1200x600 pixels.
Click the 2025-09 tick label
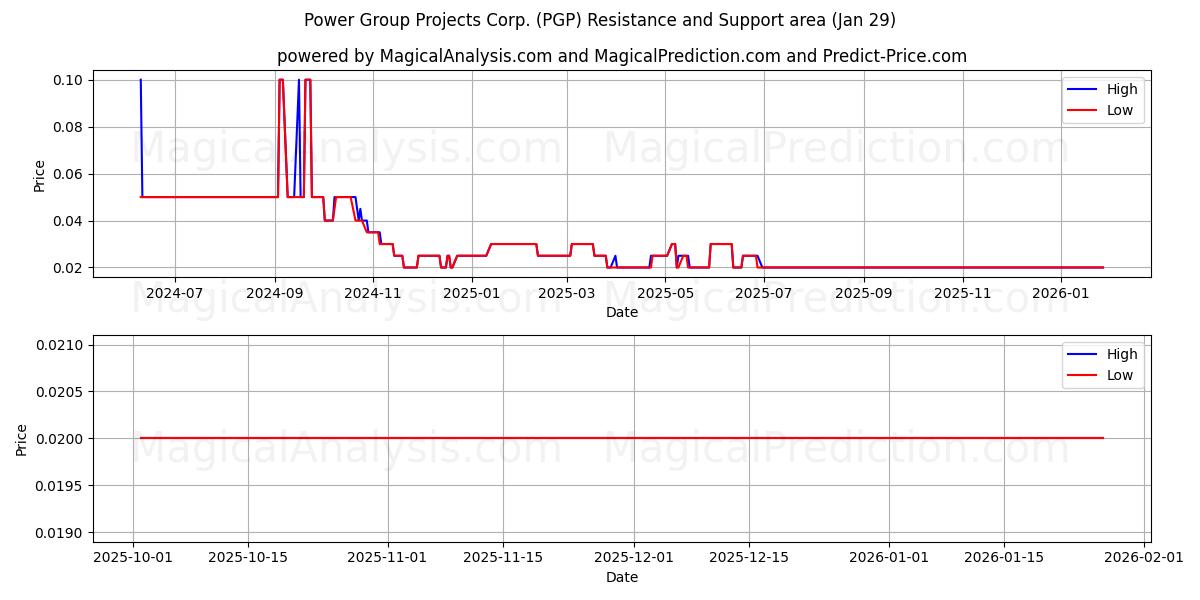[x=863, y=294]
